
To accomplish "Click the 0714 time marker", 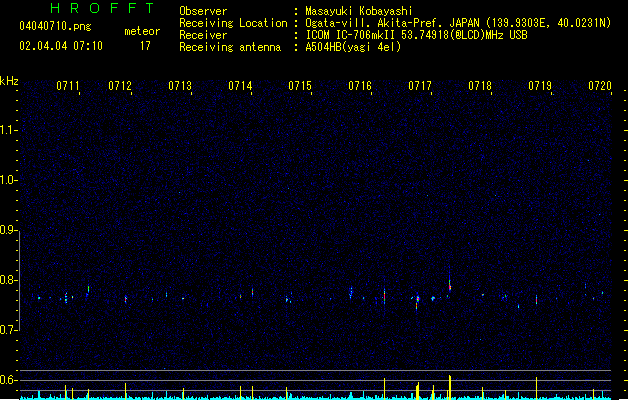I will coord(240,86).
